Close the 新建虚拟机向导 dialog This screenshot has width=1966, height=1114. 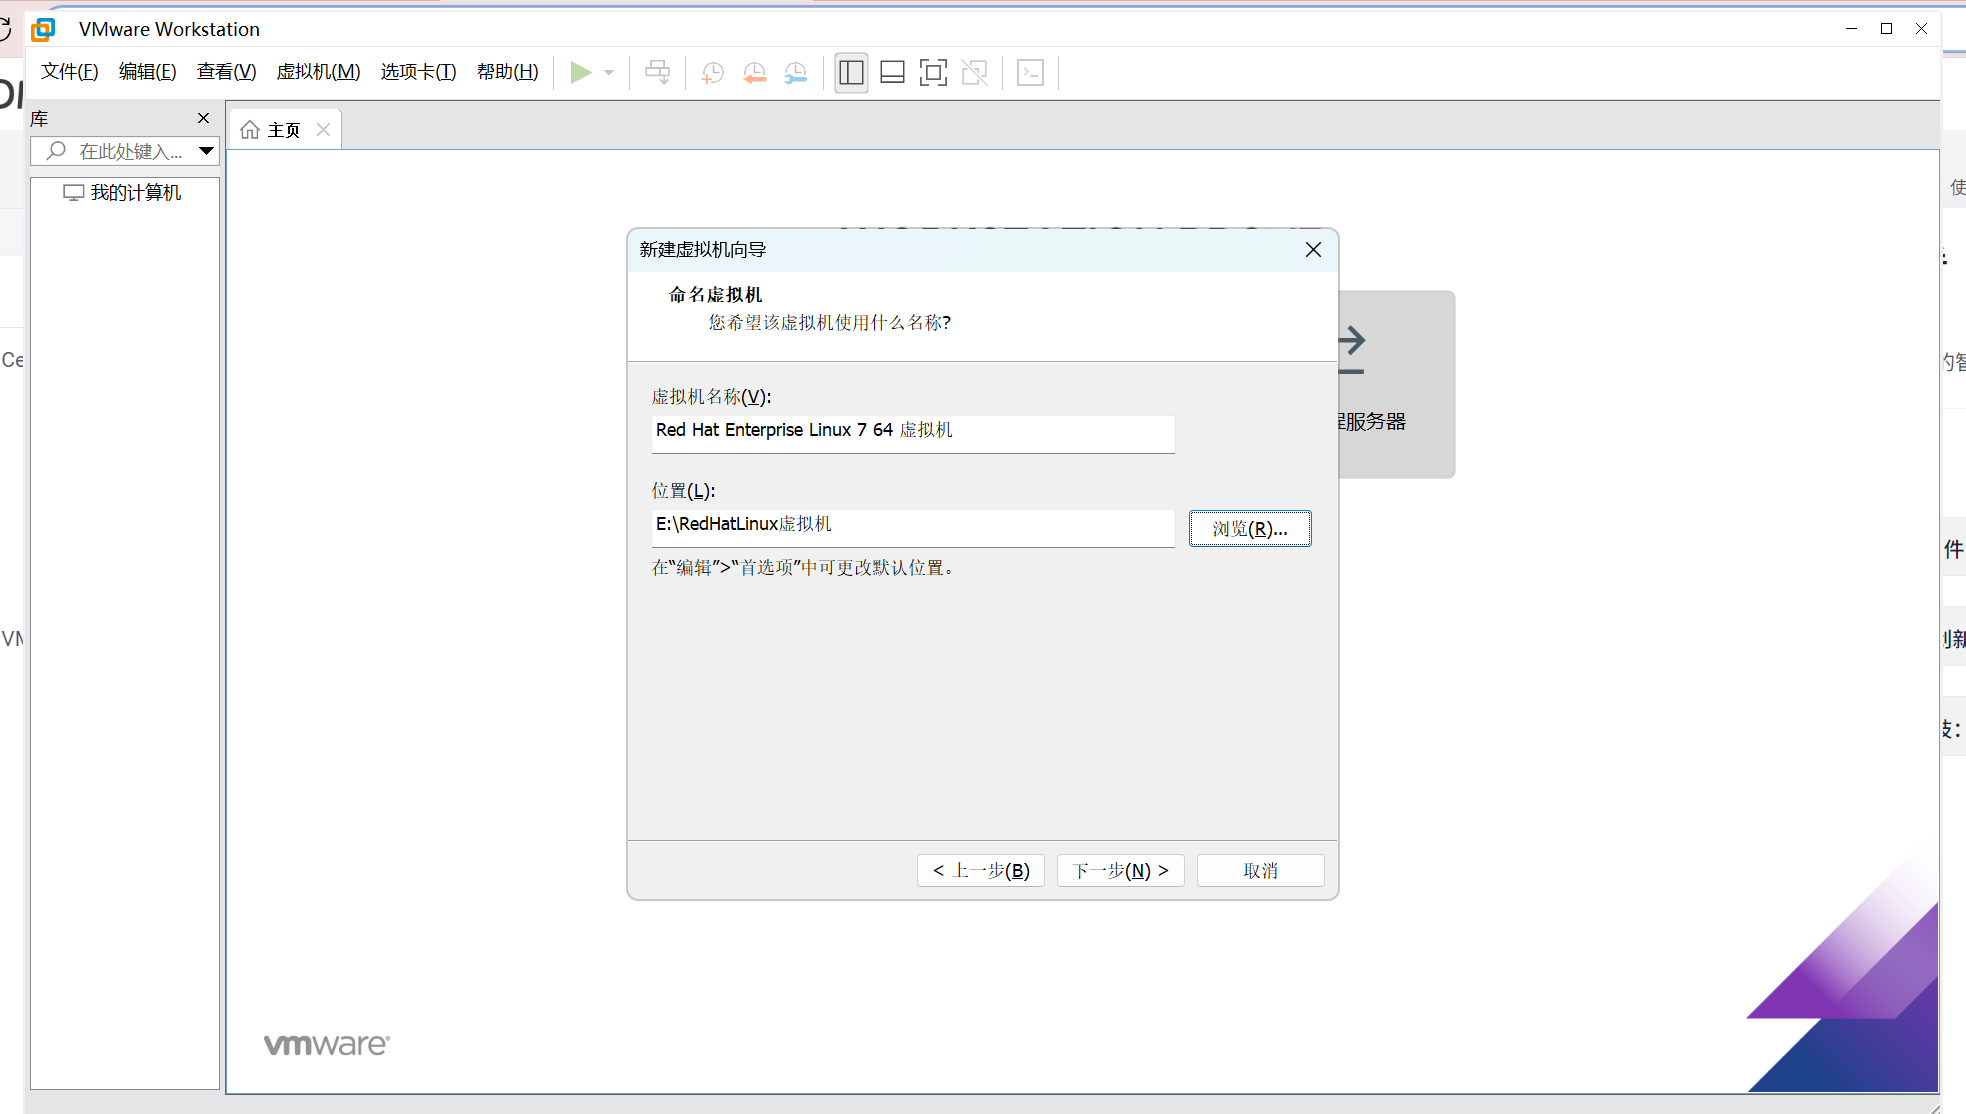(1313, 249)
